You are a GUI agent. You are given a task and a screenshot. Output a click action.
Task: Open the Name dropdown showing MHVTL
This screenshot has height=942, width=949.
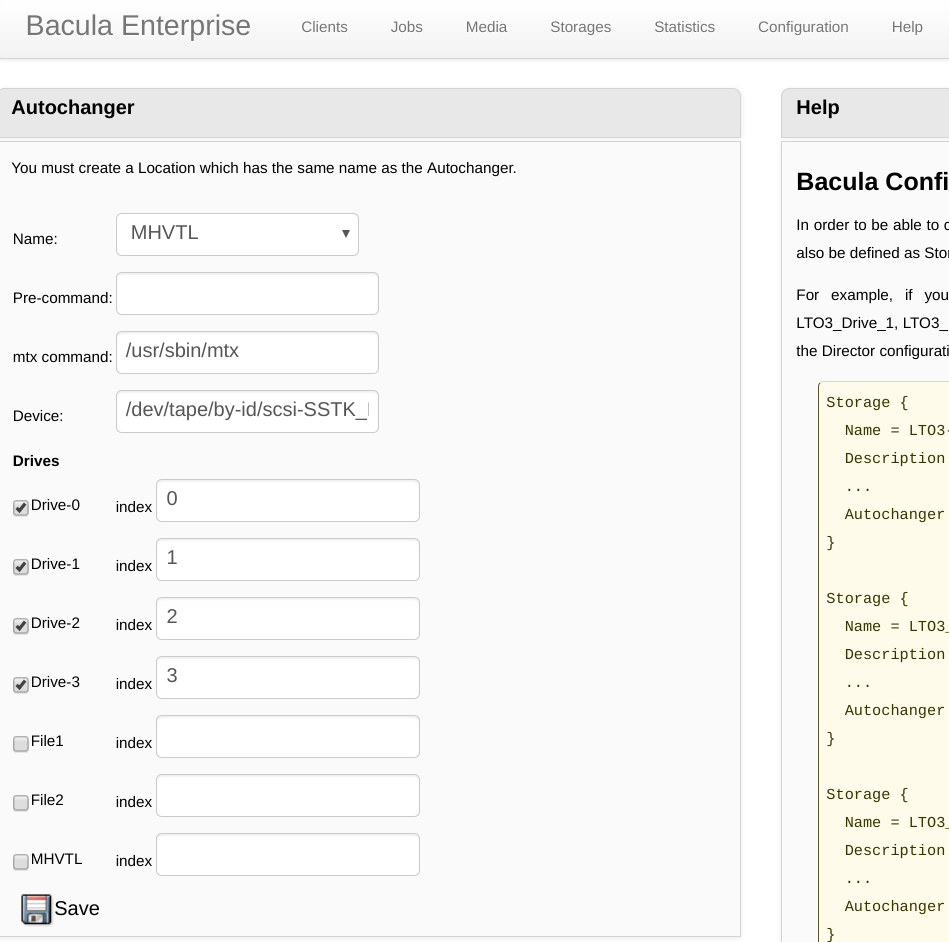237,234
